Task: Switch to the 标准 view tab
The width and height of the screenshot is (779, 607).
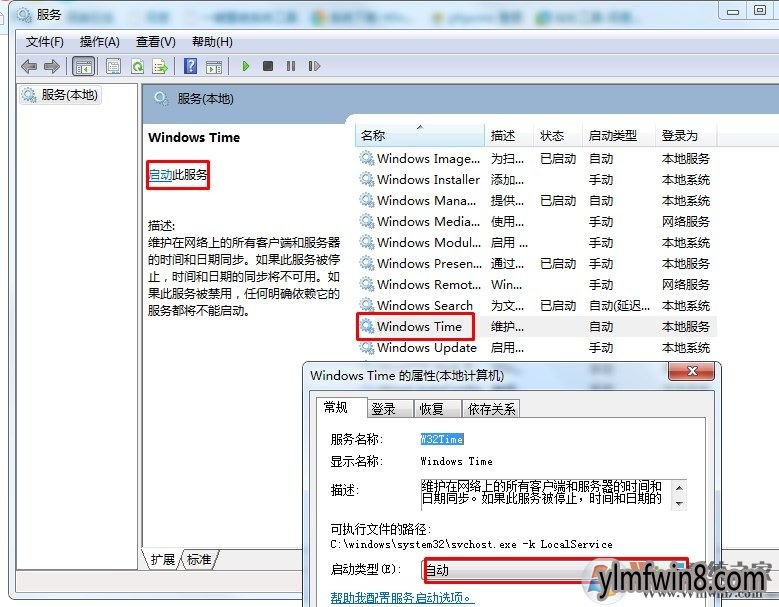Action: coord(199,559)
